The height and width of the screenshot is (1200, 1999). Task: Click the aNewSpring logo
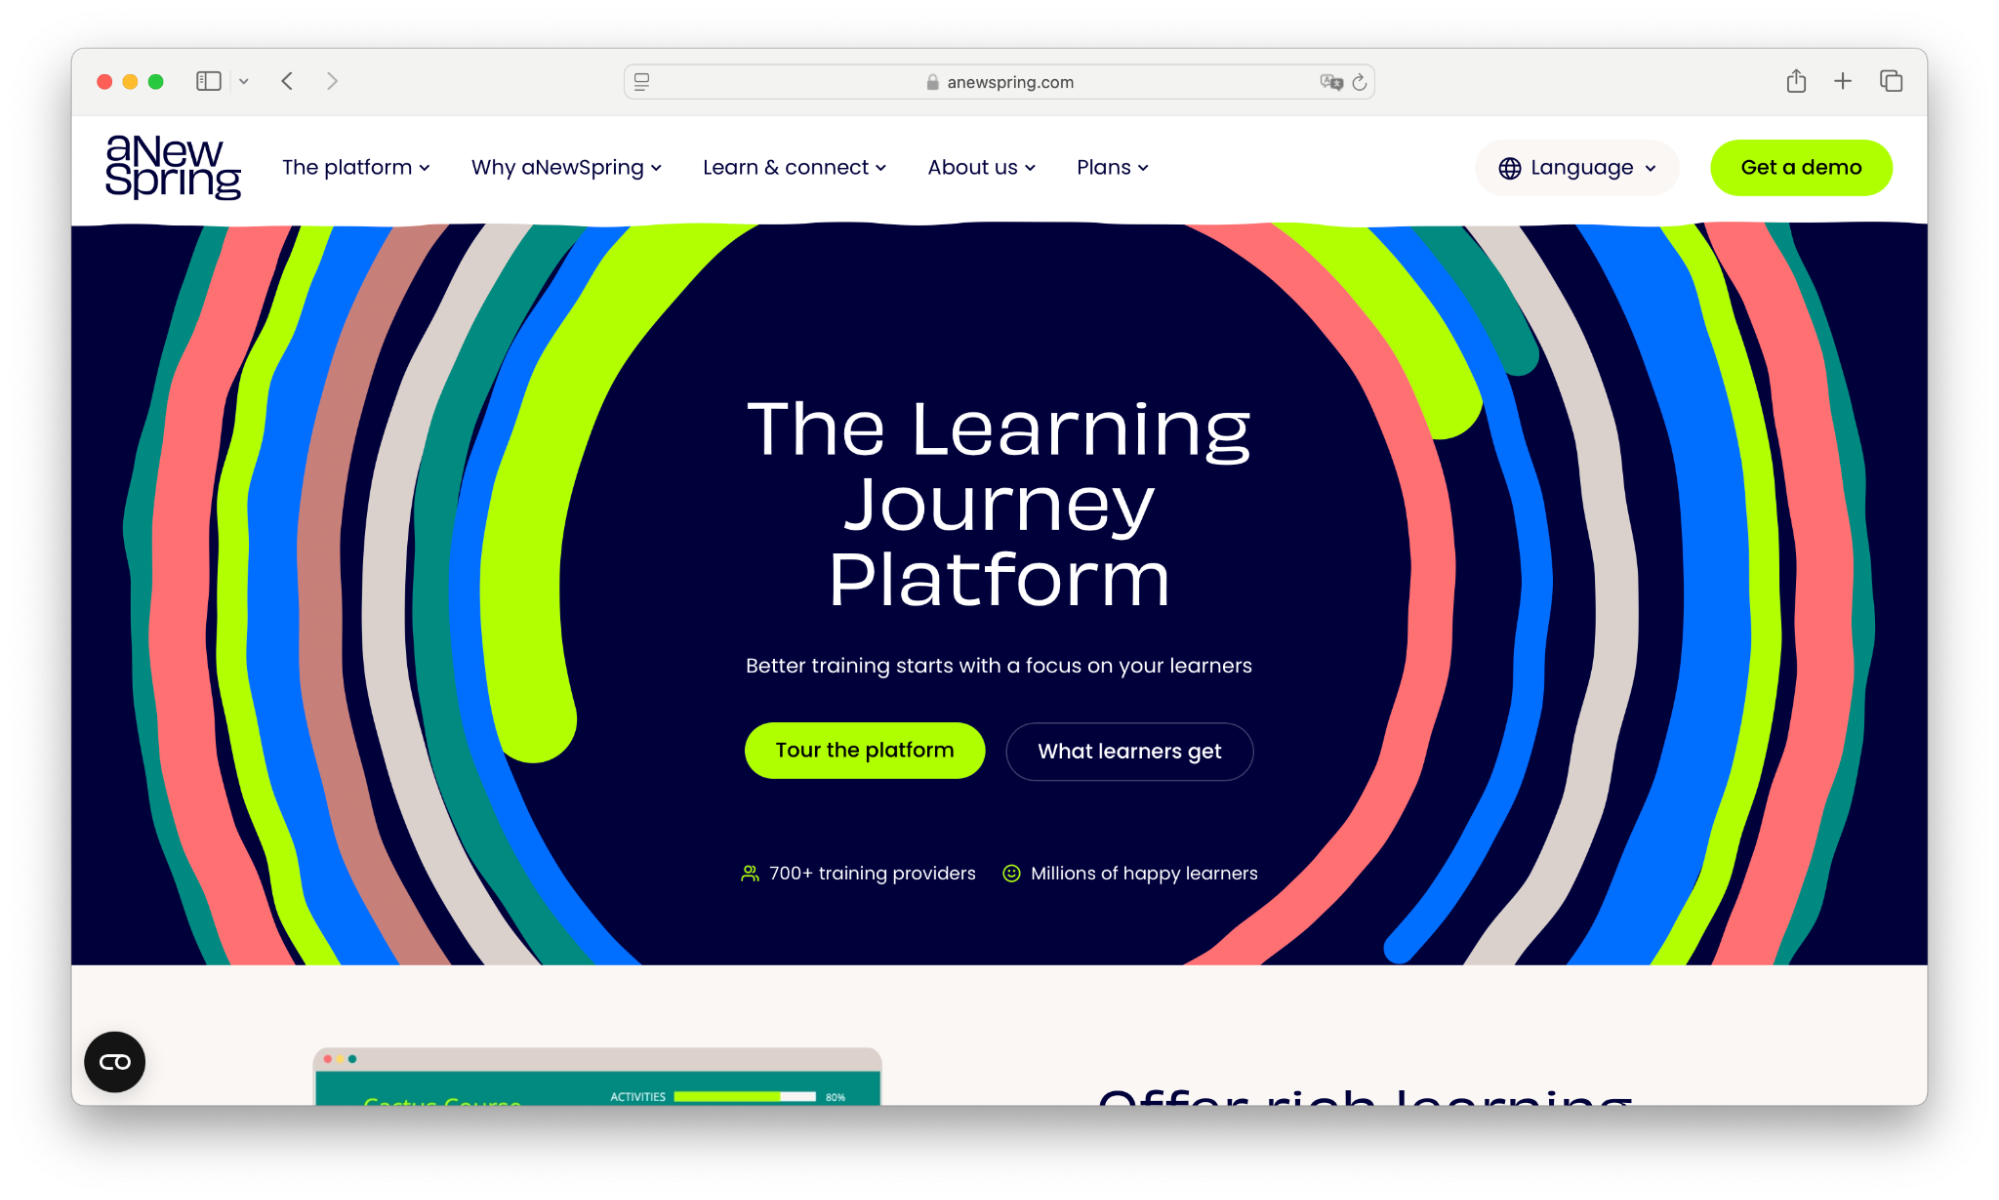point(173,167)
